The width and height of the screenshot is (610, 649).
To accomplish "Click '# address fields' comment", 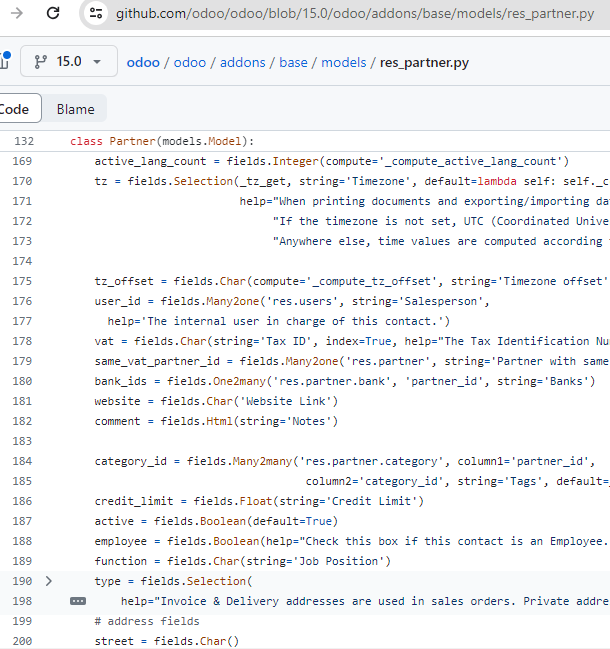I will point(147,621).
